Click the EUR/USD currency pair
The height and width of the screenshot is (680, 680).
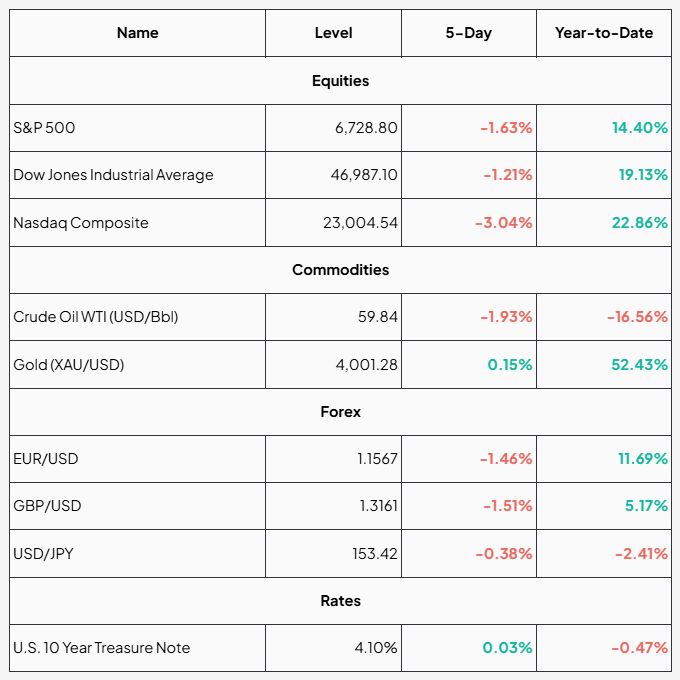(45, 459)
